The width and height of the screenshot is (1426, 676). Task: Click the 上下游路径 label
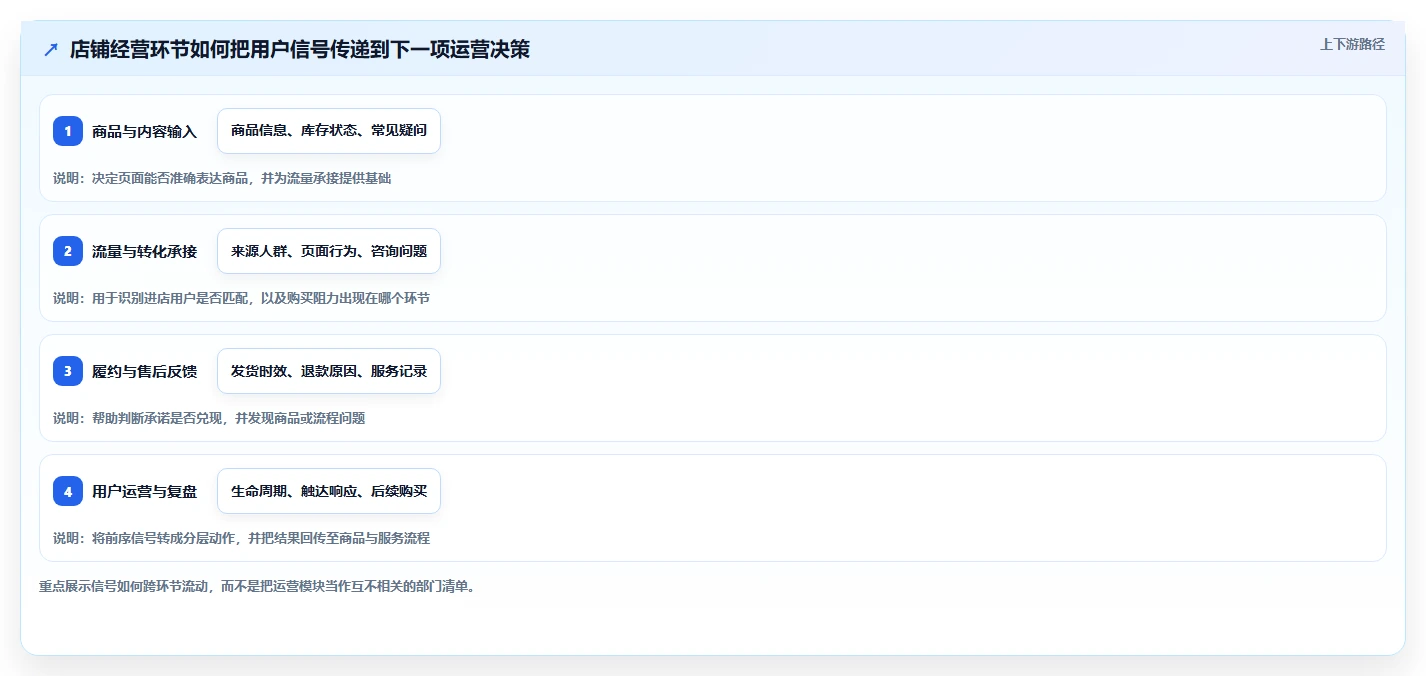1352,44
